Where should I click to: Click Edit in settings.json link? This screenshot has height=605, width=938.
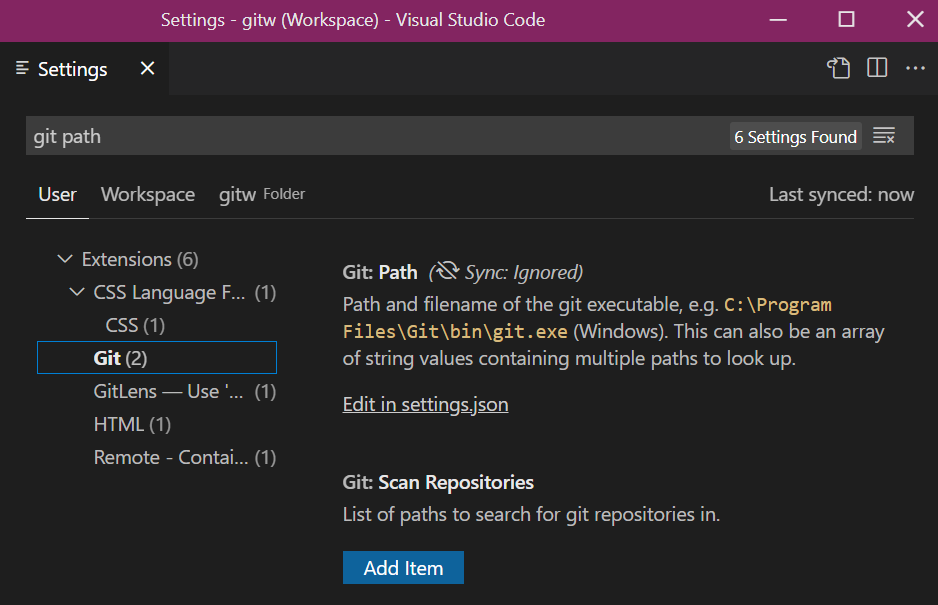click(x=425, y=405)
